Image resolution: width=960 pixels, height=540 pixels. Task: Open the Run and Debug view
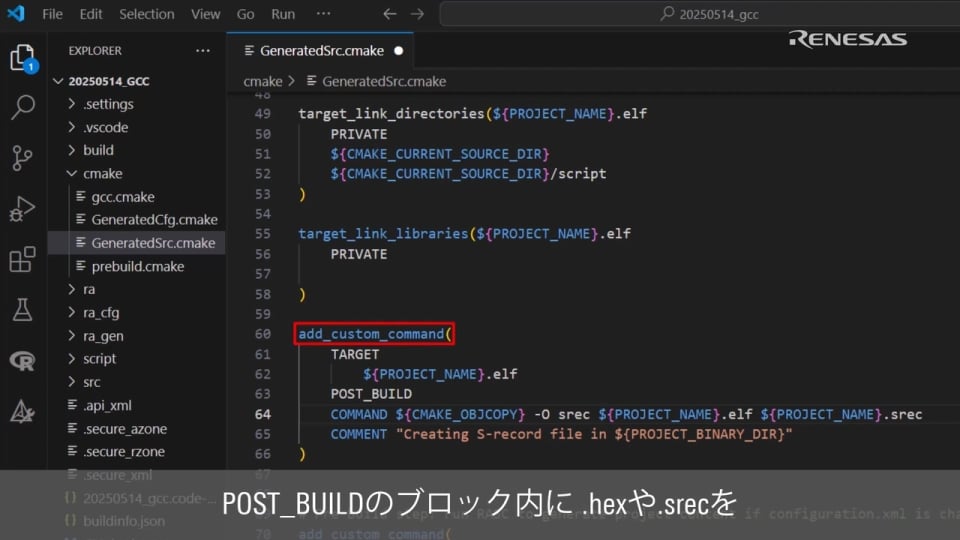[x=22, y=209]
